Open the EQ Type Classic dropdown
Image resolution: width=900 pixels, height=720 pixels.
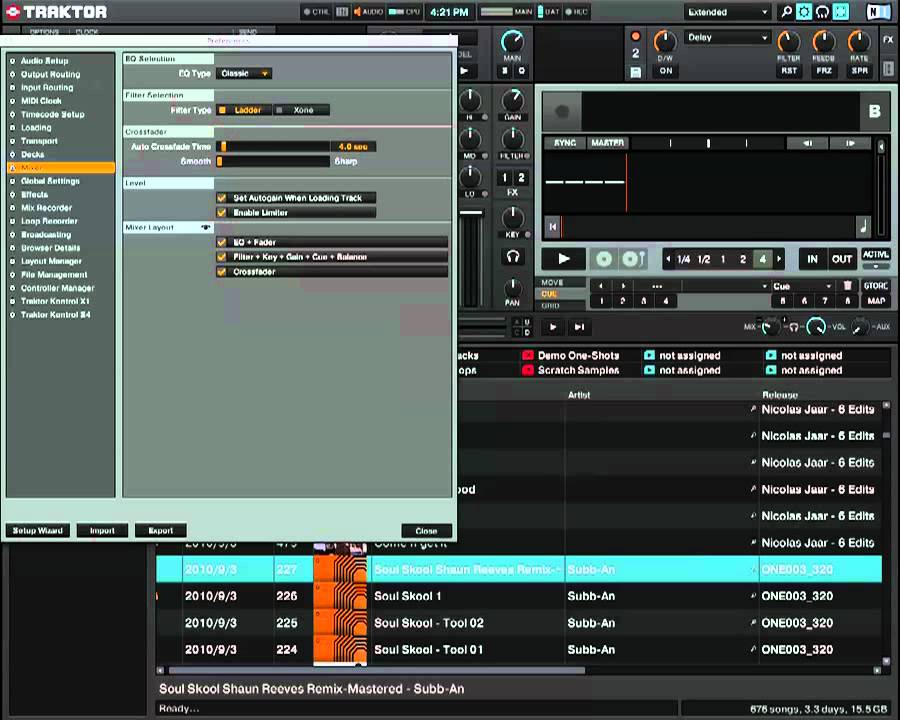tap(244, 73)
